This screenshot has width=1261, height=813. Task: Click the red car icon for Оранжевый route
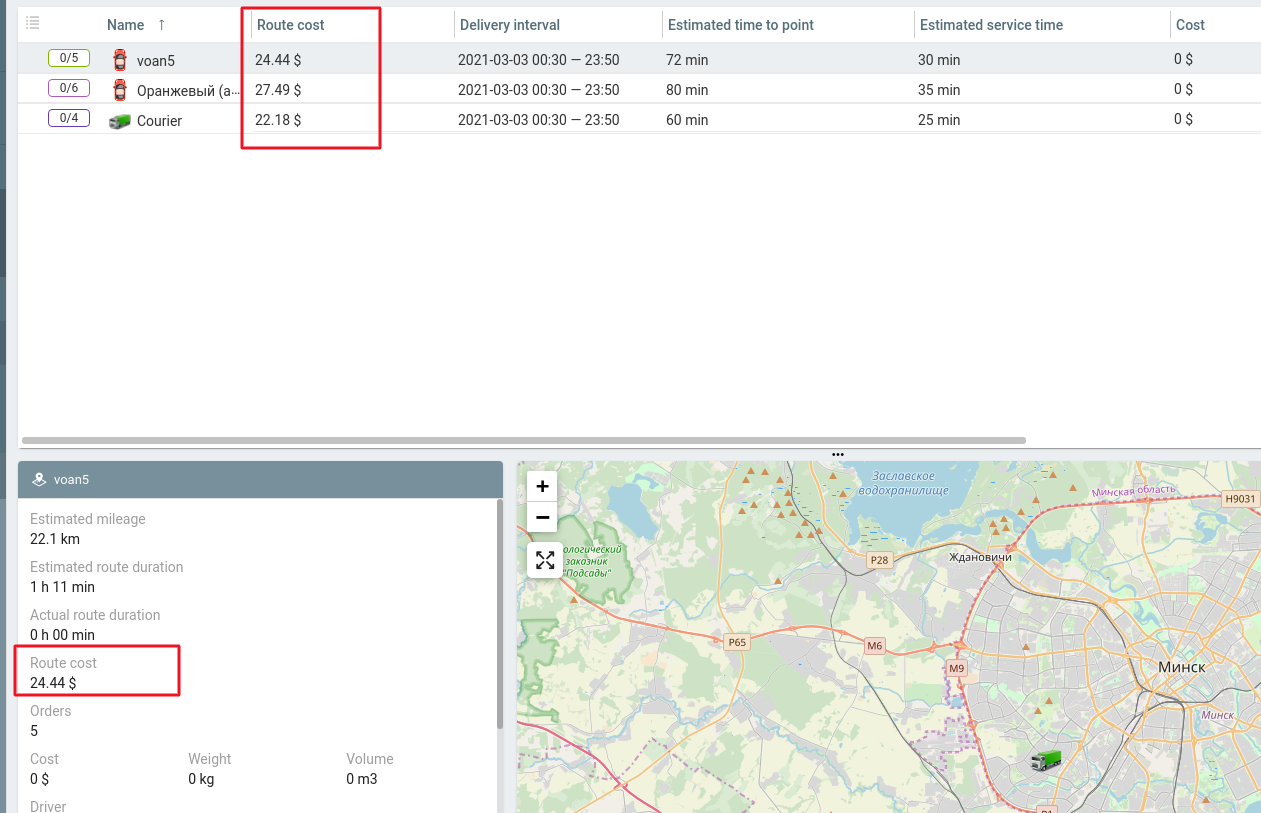click(120, 90)
